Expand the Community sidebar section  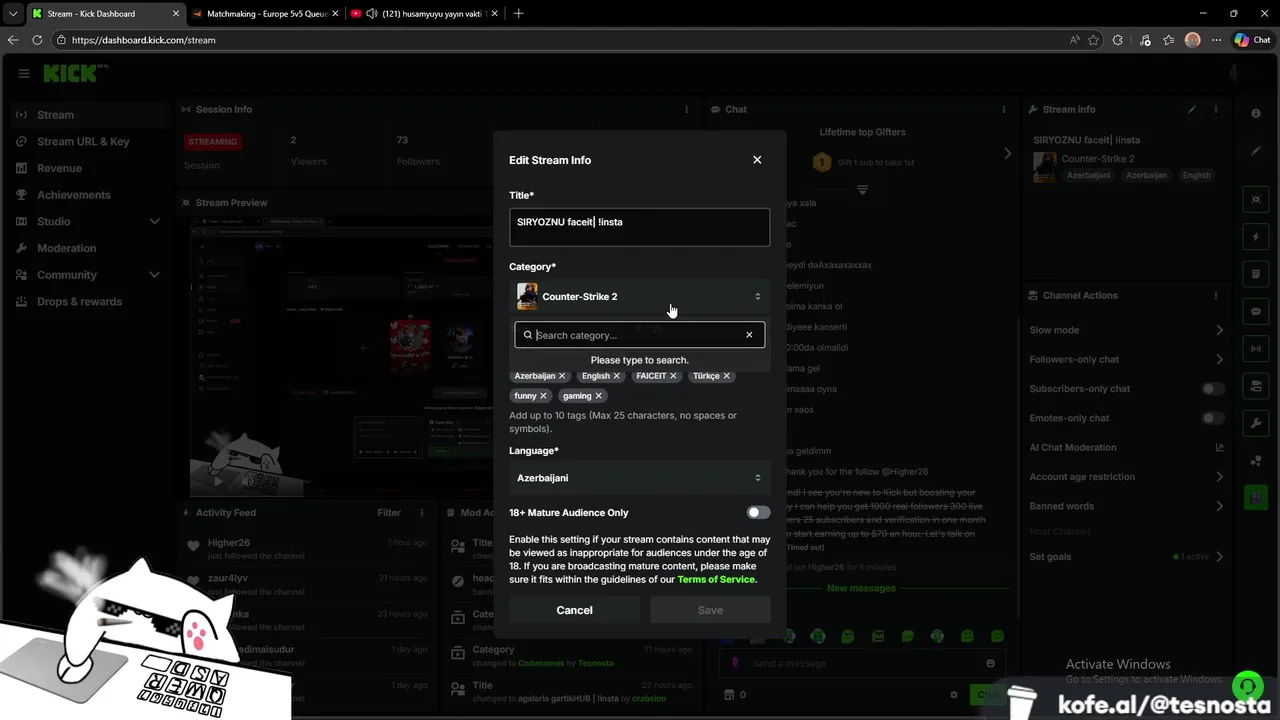[x=154, y=274]
